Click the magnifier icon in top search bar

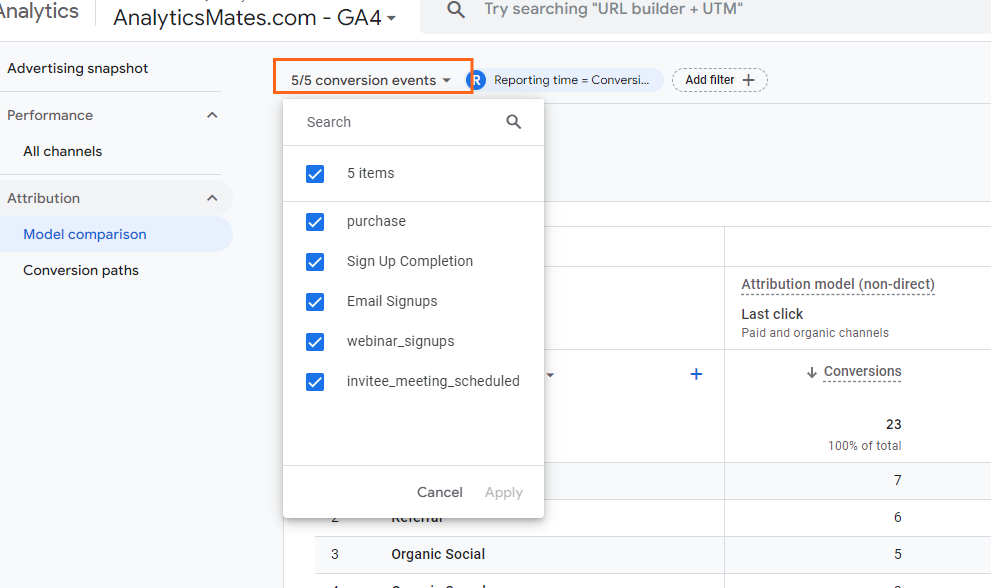[456, 9]
